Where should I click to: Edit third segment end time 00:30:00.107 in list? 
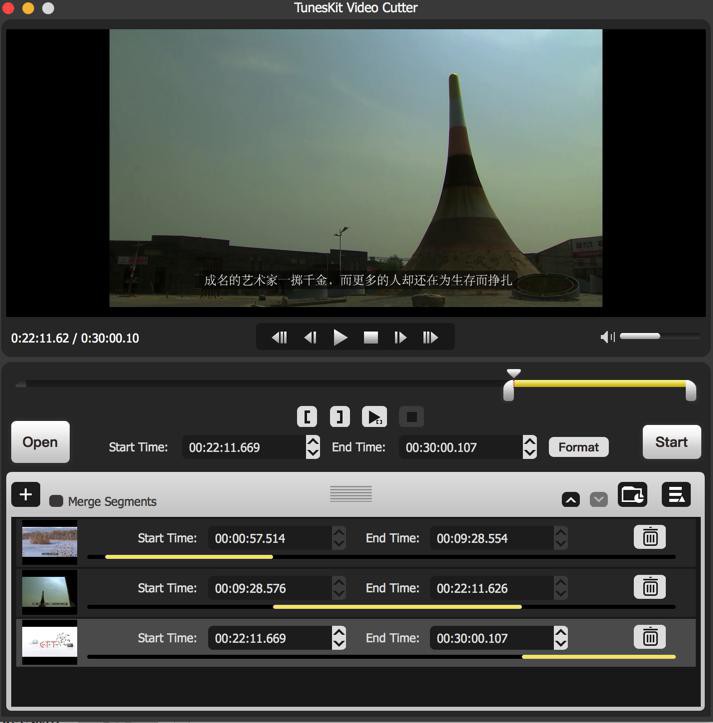[492, 638]
